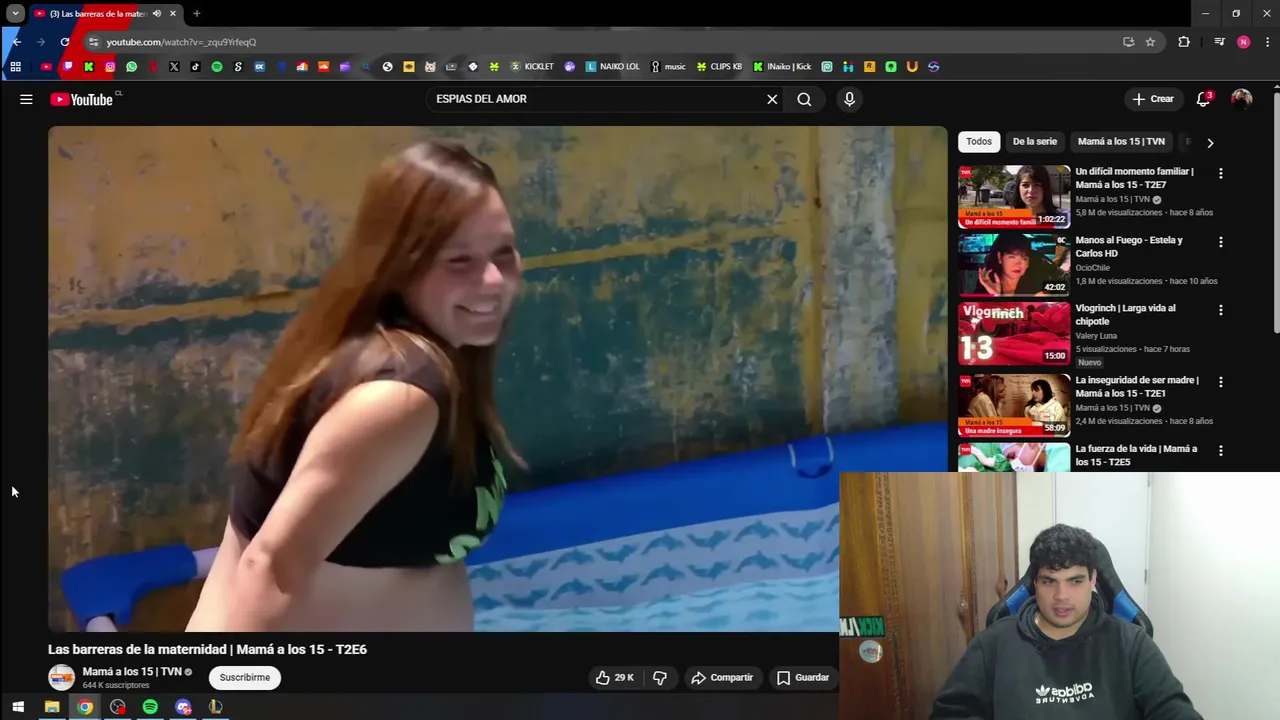Open the apps grid in bookmarks bar
The image size is (1280, 720).
tap(15, 67)
